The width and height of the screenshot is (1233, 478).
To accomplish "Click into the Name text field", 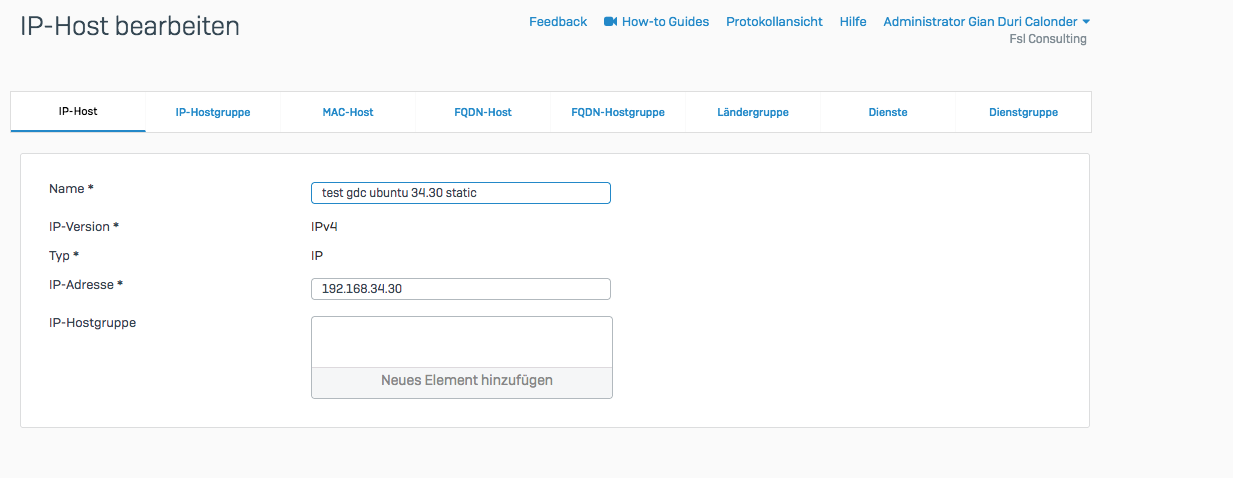I will tap(460, 193).
